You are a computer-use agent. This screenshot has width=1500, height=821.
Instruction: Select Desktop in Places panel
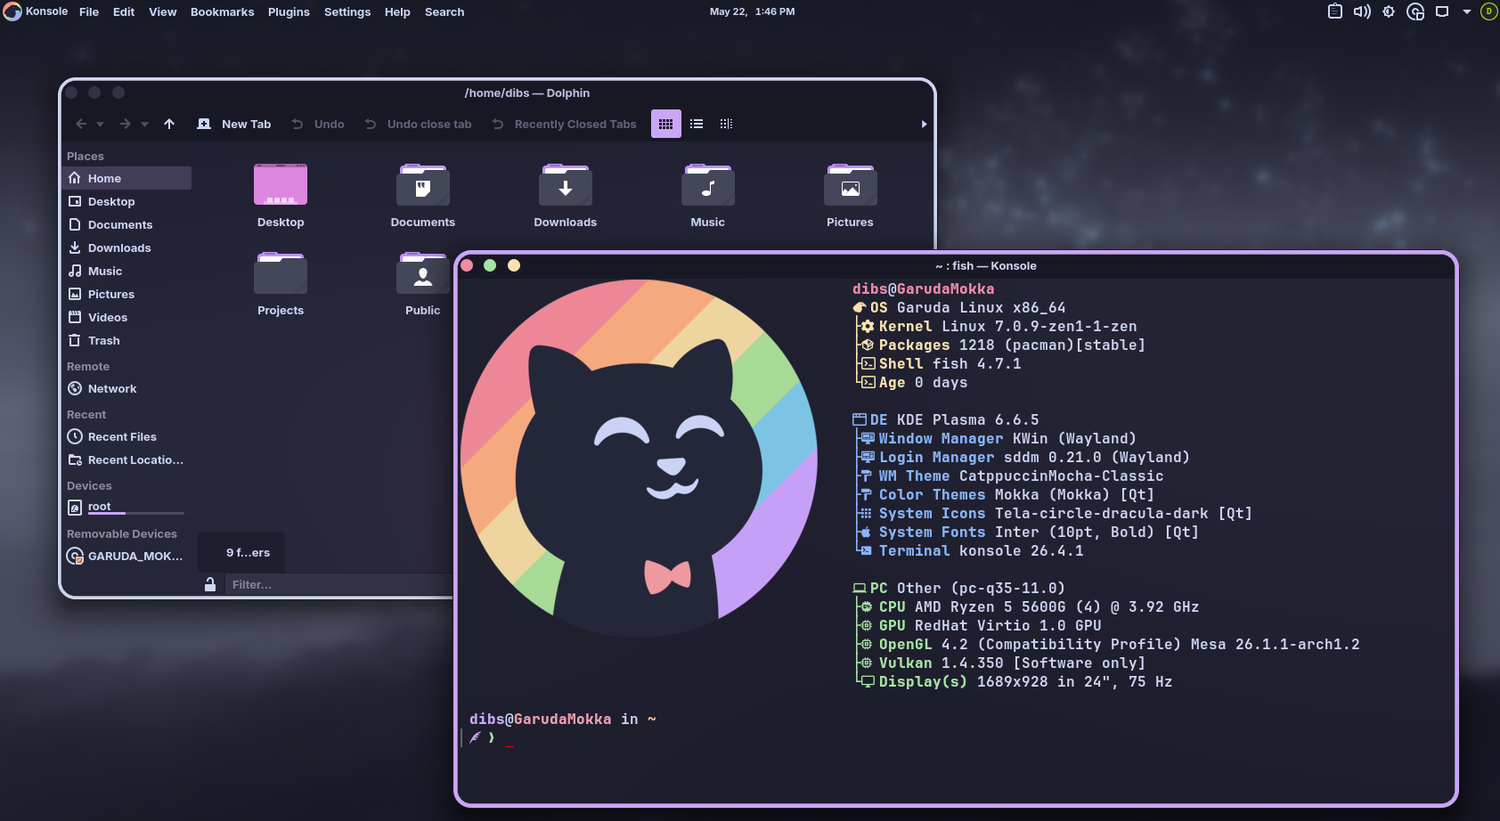tap(126, 201)
